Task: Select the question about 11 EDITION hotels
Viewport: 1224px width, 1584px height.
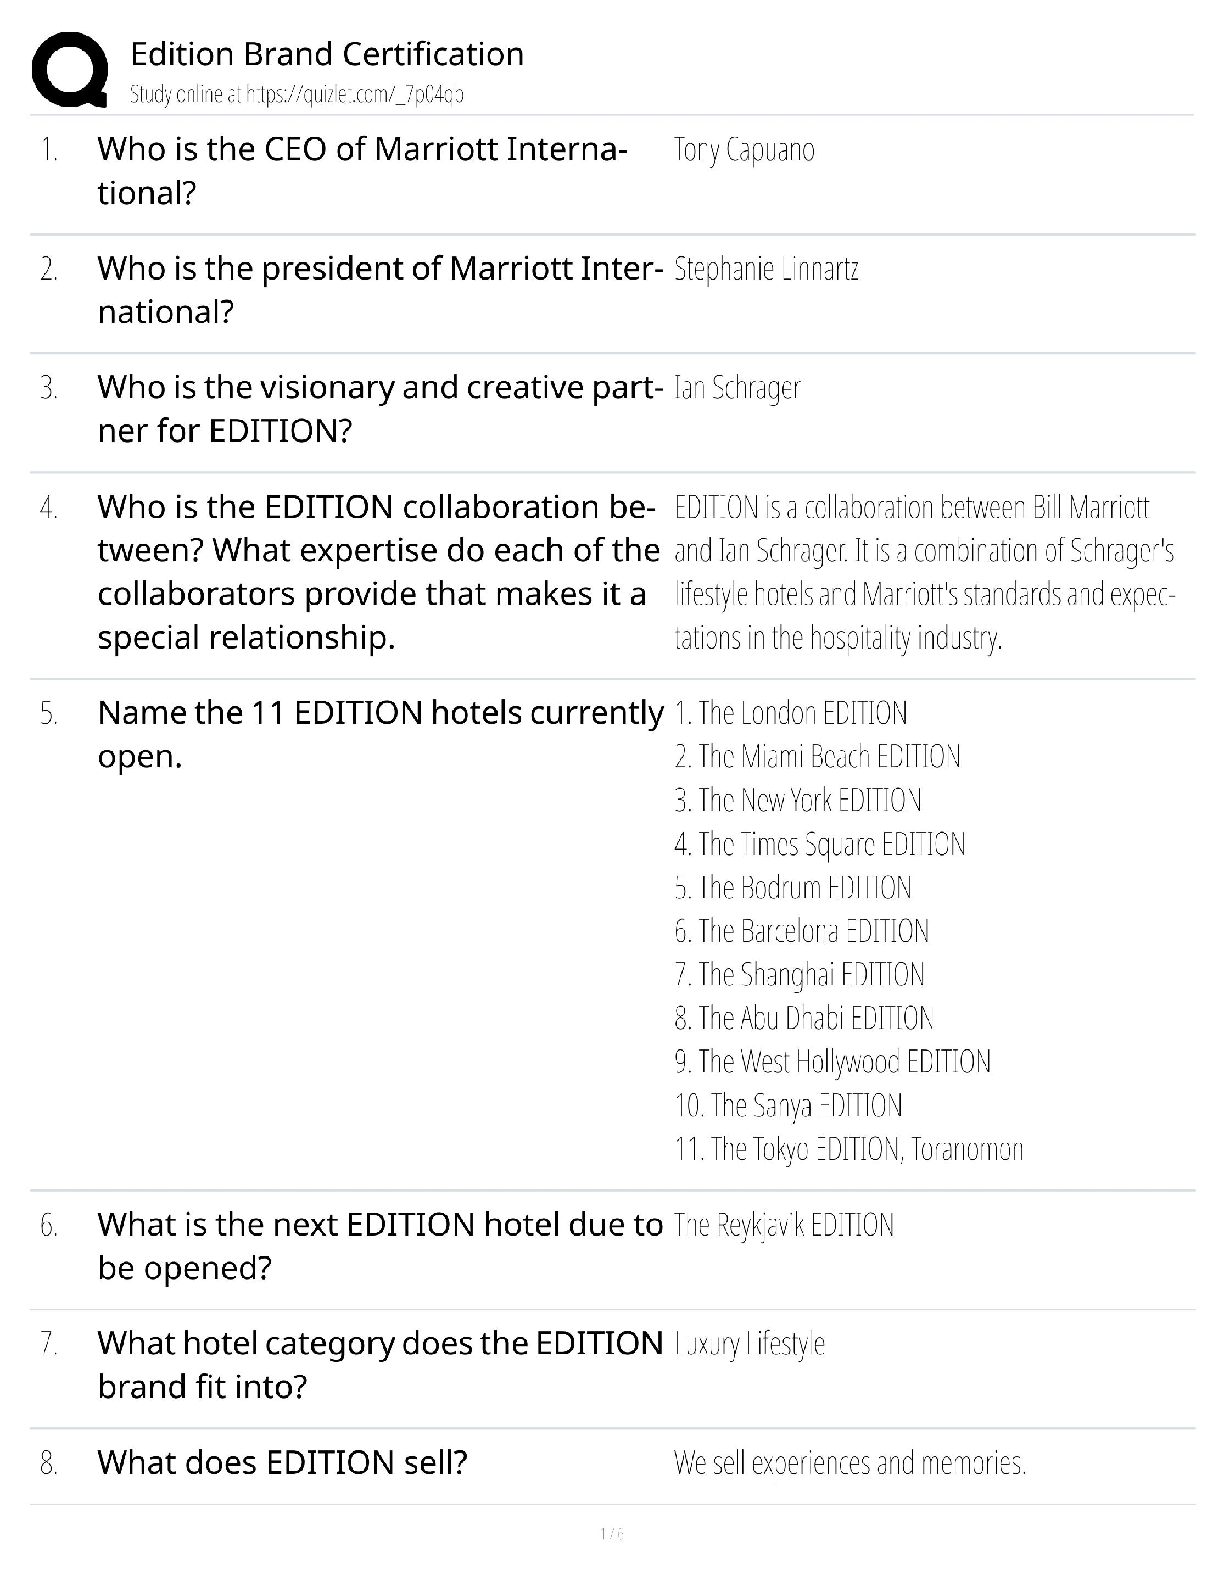Action: click(380, 733)
